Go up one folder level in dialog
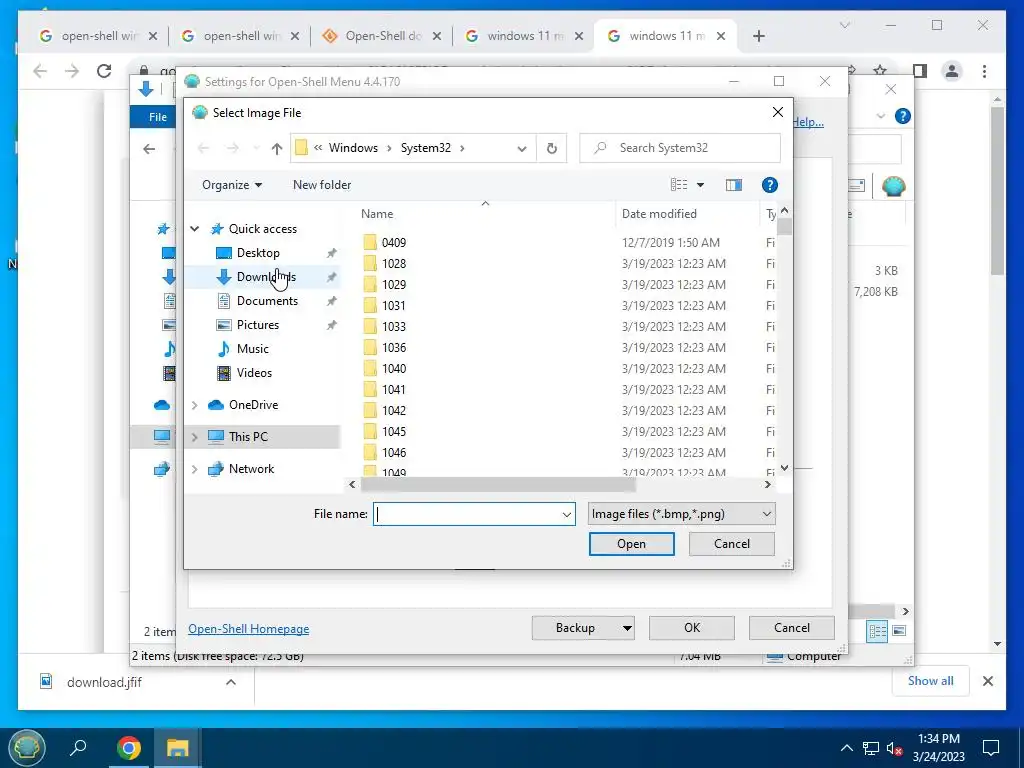 click(277, 148)
